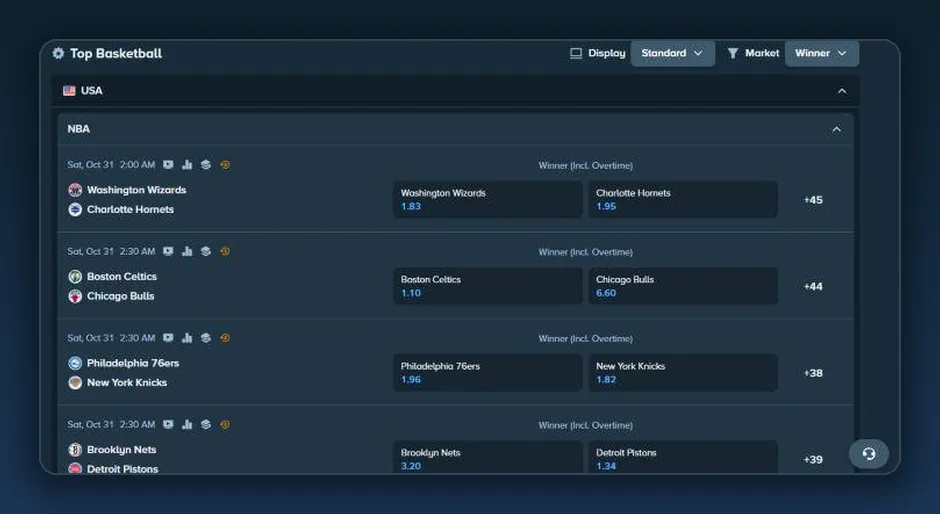940x514 pixels.
Task: Bet on Charlotte Hornets at 1.95
Action: click(683, 200)
